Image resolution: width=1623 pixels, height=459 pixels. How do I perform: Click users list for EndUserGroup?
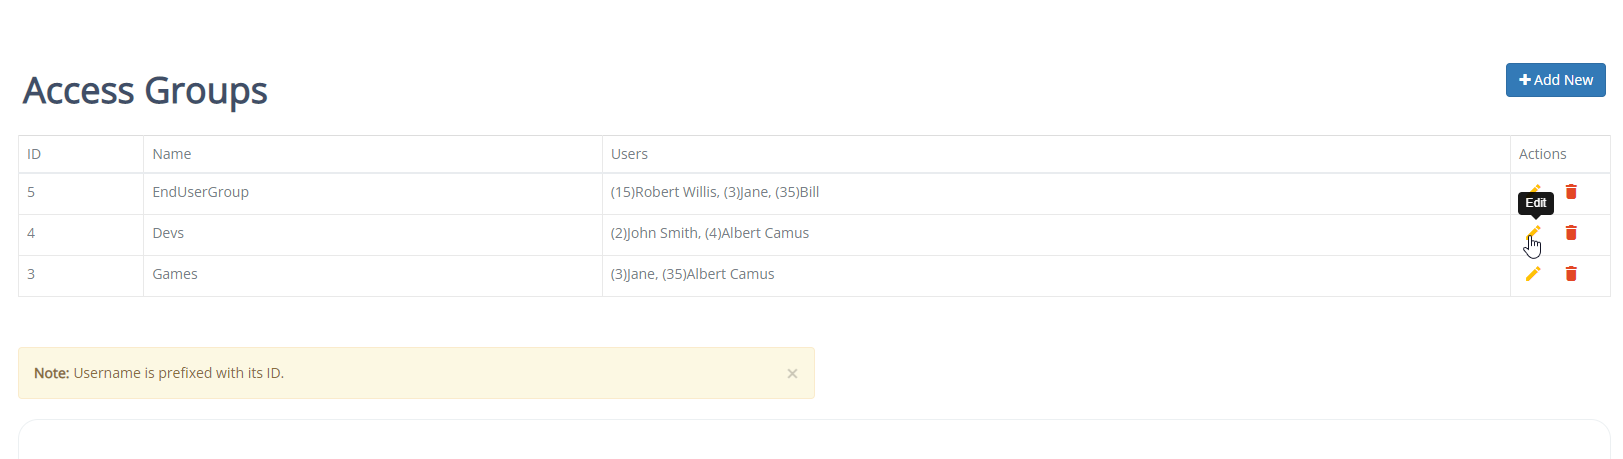click(1056, 192)
